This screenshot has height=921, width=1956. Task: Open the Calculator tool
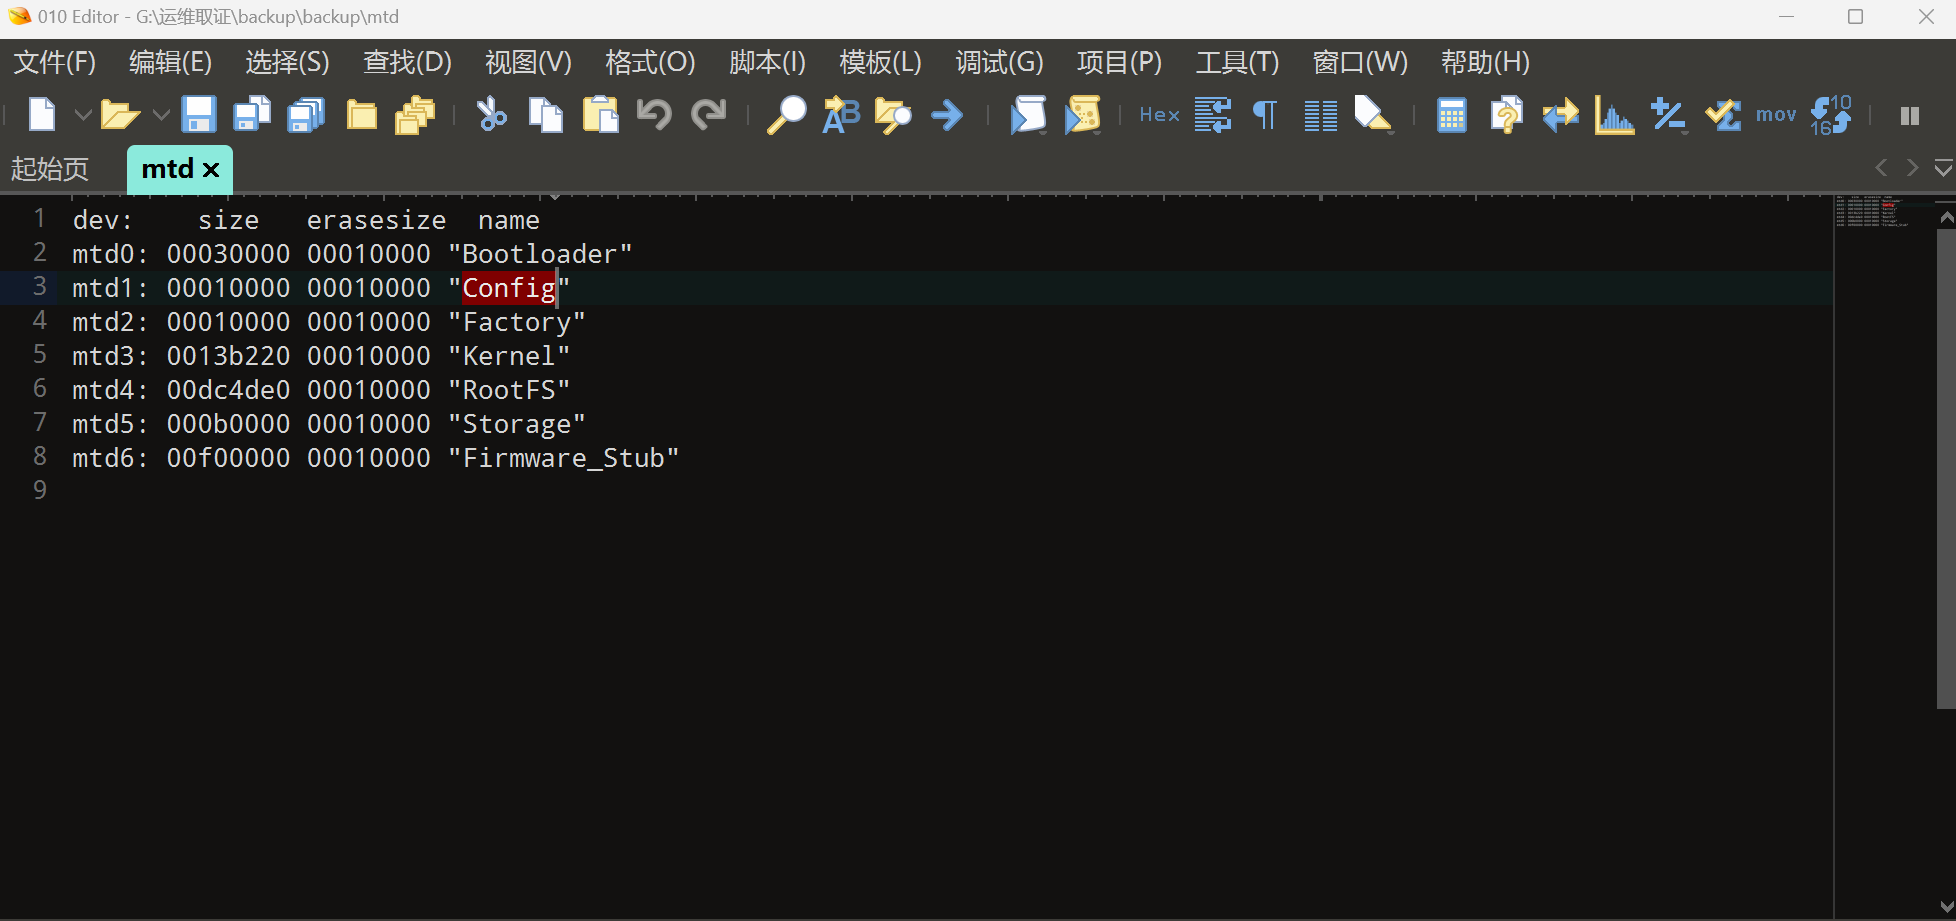click(x=1451, y=115)
